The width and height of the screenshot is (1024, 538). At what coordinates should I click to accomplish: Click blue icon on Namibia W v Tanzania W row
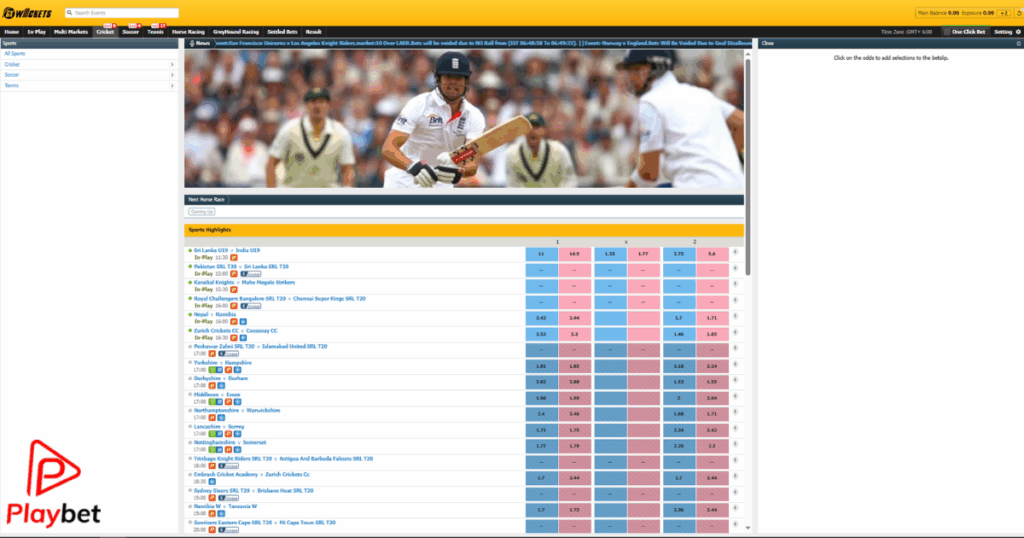click(221, 514)
